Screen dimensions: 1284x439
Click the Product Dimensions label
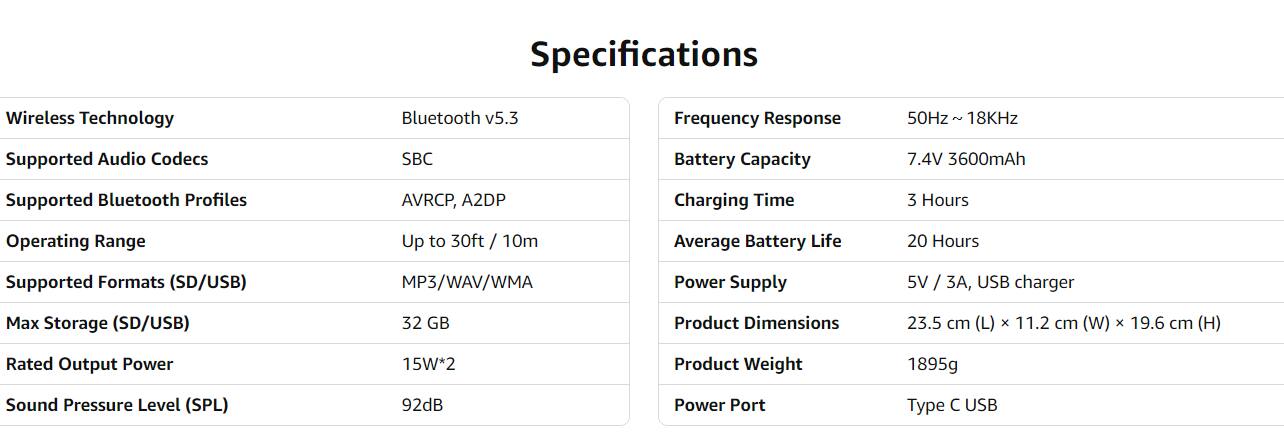[756, 323]
